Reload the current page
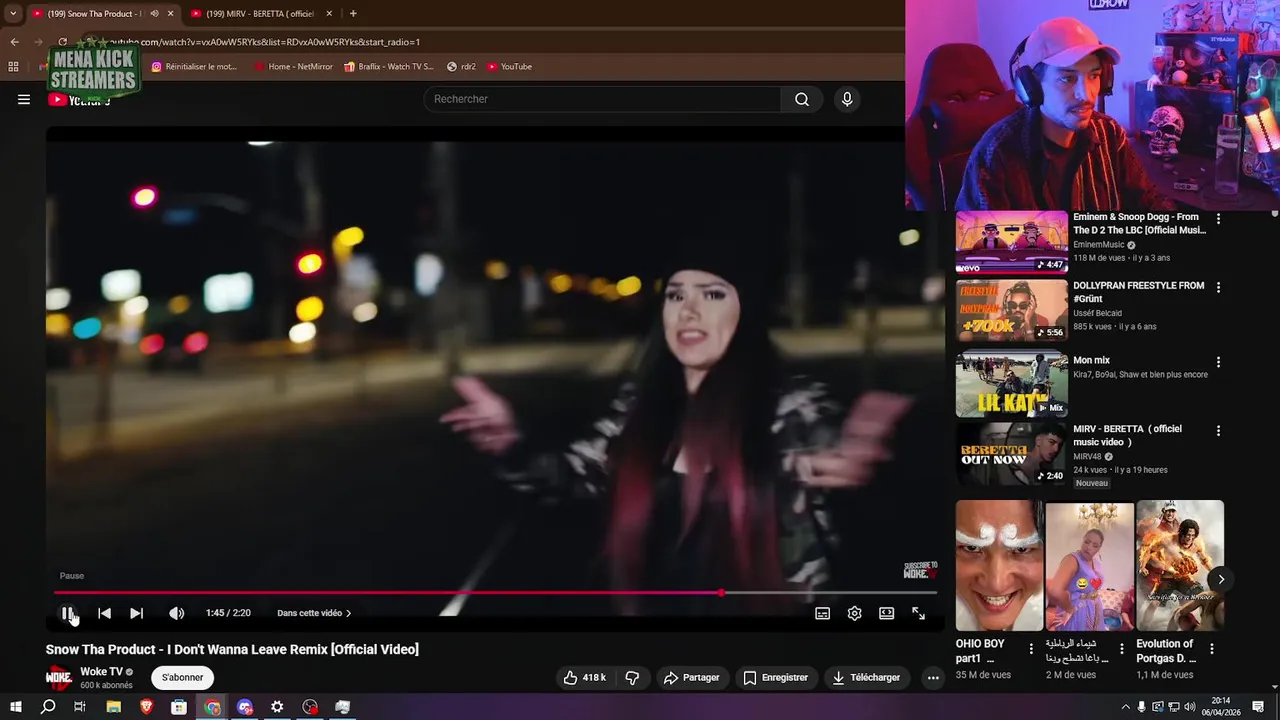This screenshot has height=720, width=1280. [x=62, y=42]
